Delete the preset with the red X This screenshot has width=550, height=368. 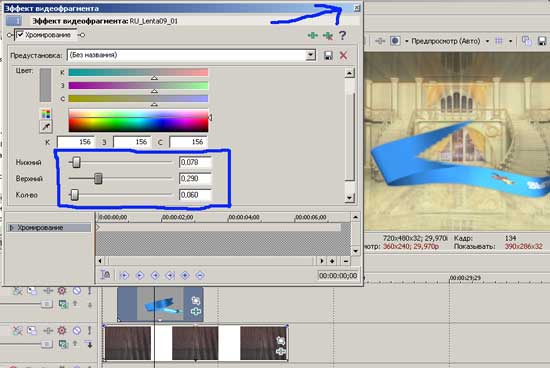(x=343, y=55)
